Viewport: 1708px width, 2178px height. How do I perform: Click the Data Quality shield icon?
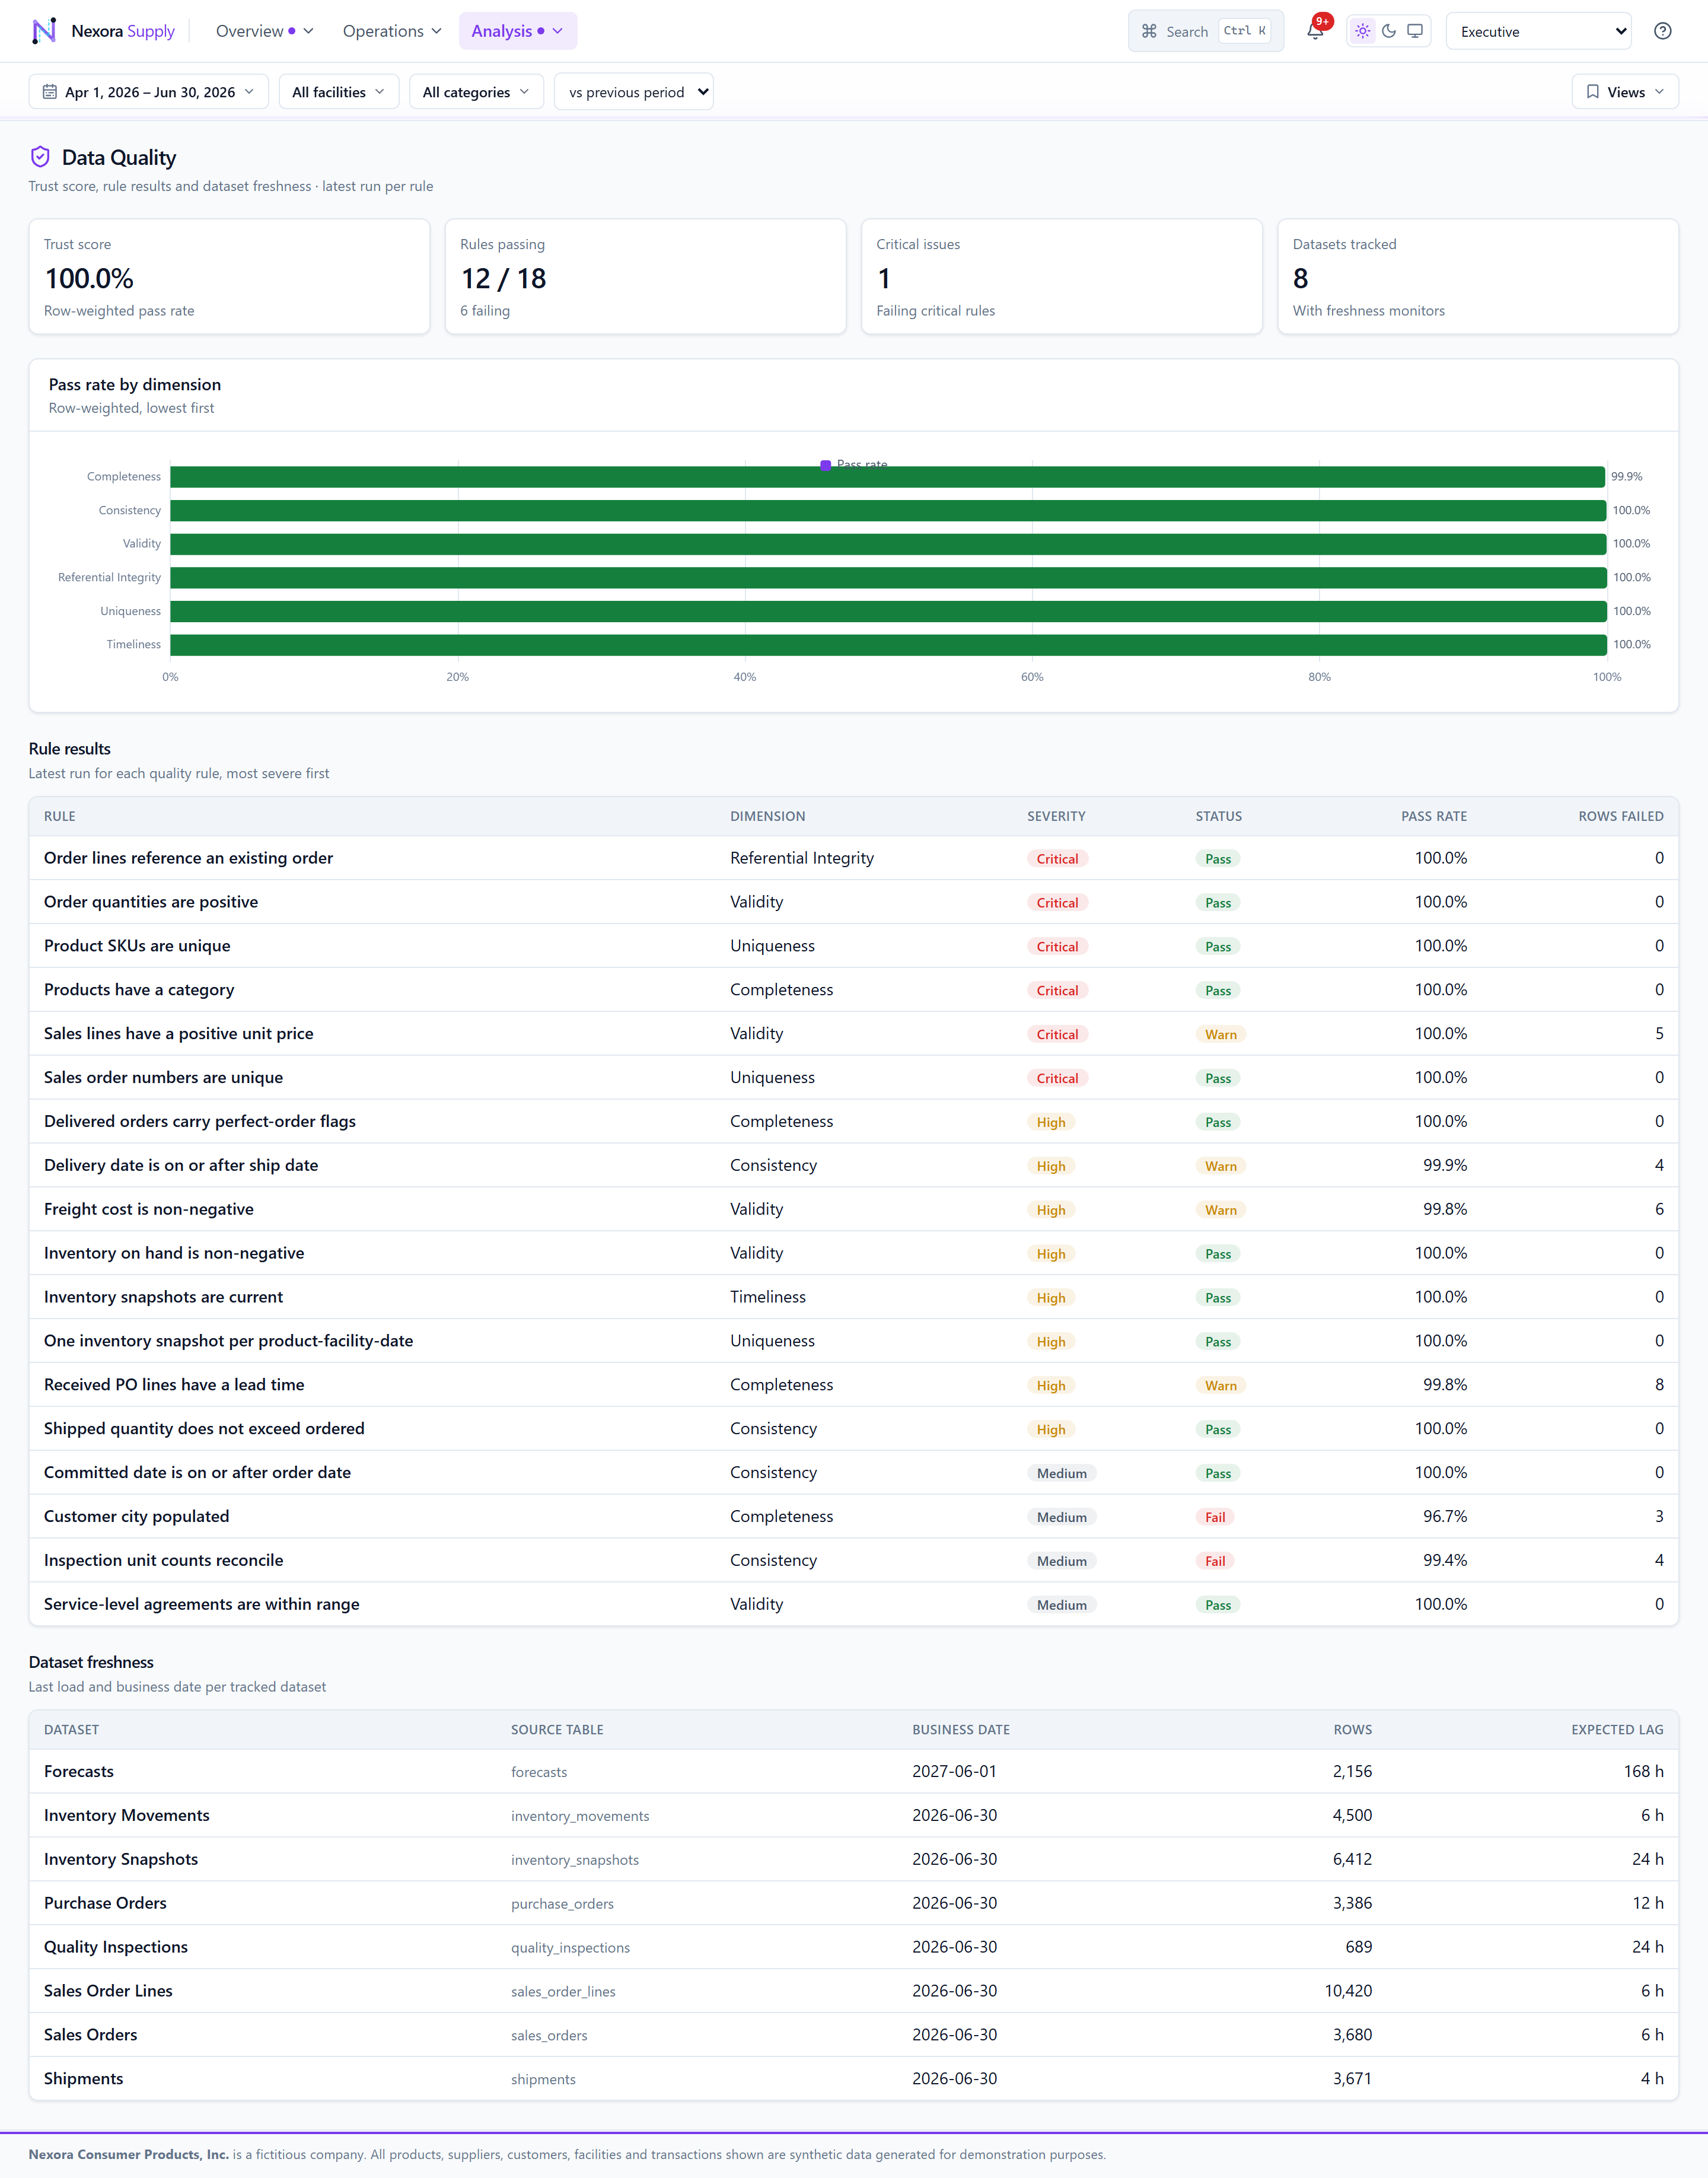40,157
